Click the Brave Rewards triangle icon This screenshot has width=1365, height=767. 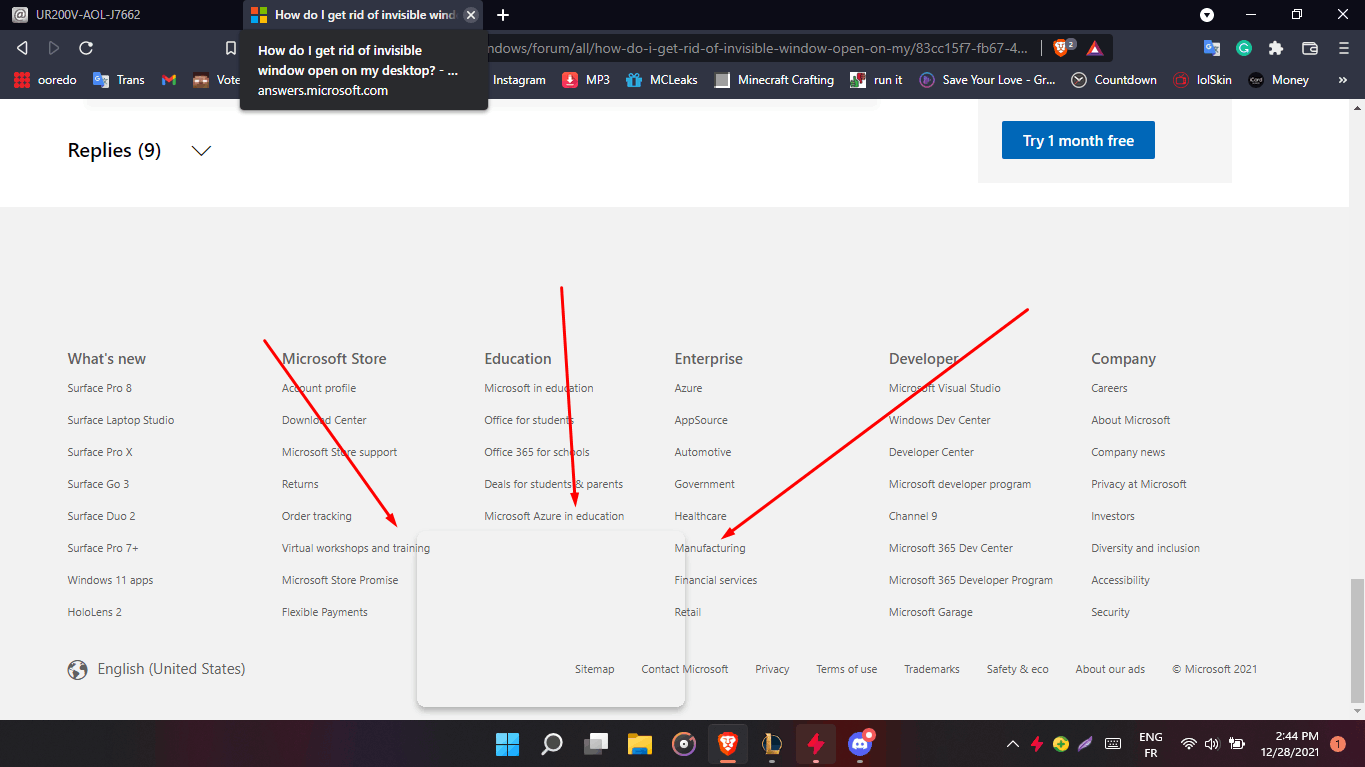tap(1095, 47)
